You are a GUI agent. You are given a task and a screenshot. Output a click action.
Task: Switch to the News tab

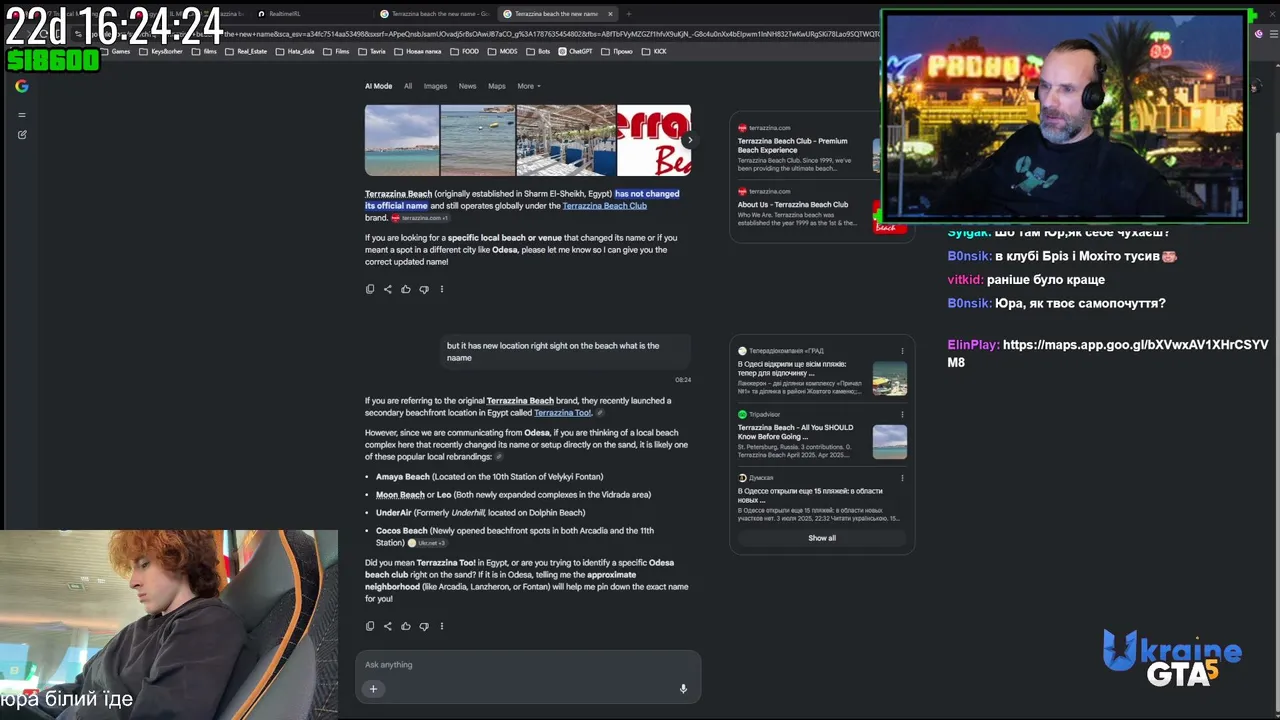pyautogui.click(x=467, y=86)
